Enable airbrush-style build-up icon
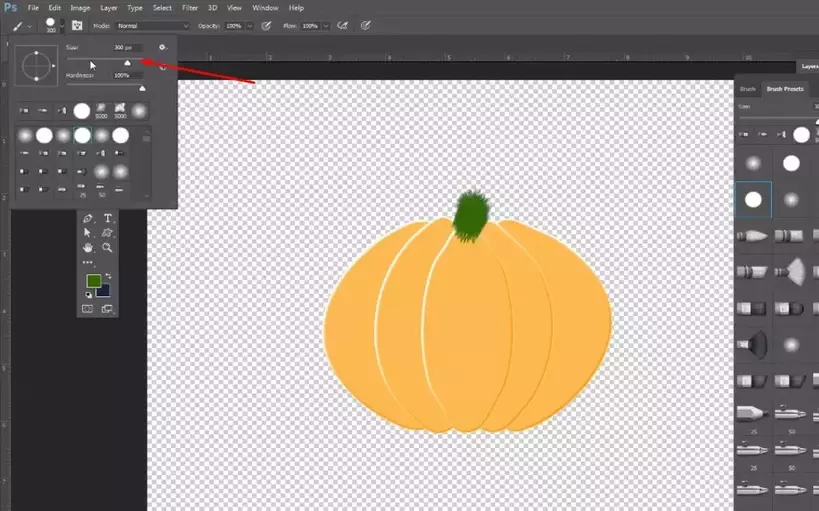Screen dimensions: 819x511 (x=343, y=26)
